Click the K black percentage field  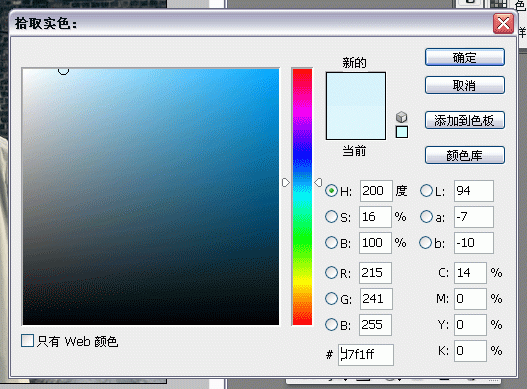[470, 351]
